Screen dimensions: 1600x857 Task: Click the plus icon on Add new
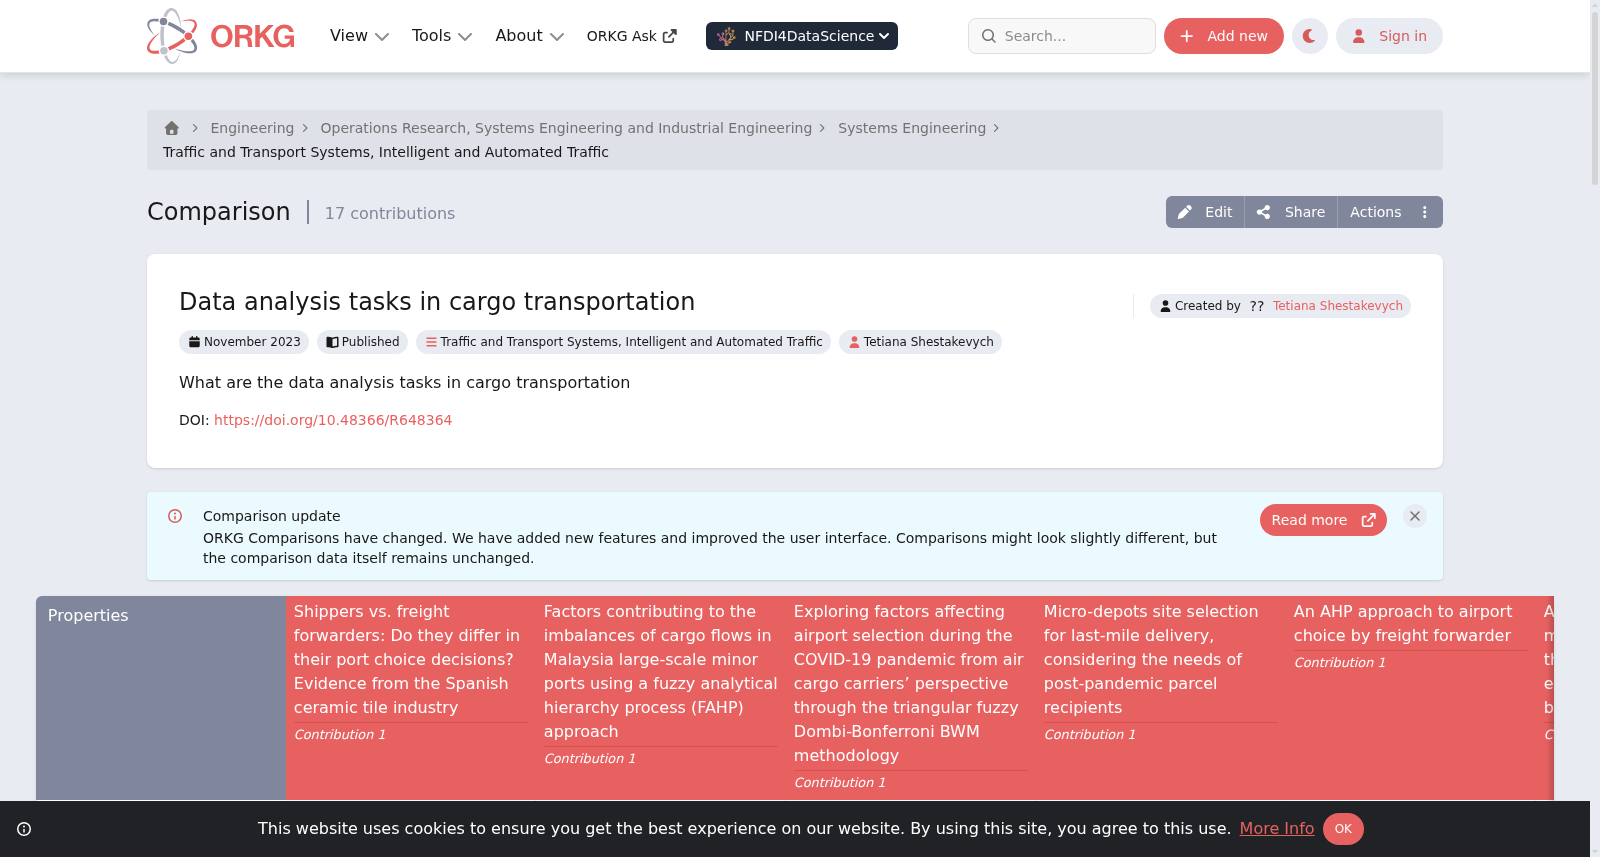tap(1187, 36)
